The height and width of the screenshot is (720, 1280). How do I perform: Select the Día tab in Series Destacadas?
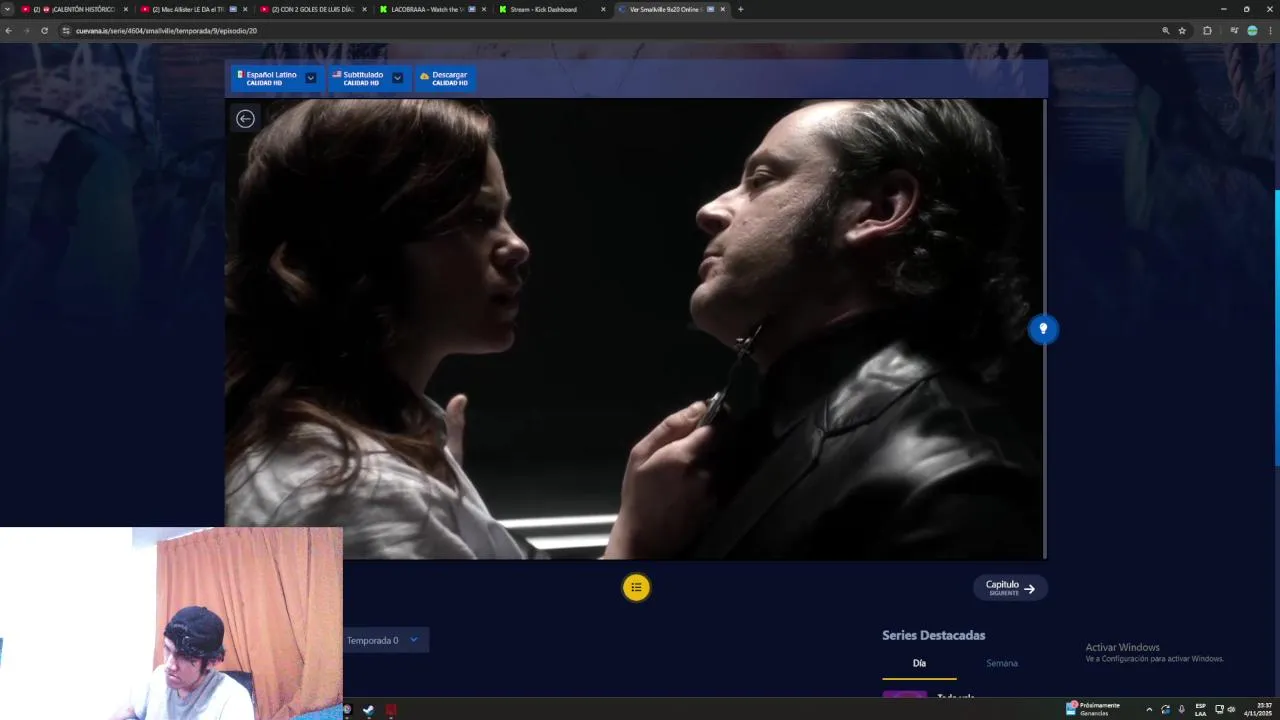(x=919, y=663)
